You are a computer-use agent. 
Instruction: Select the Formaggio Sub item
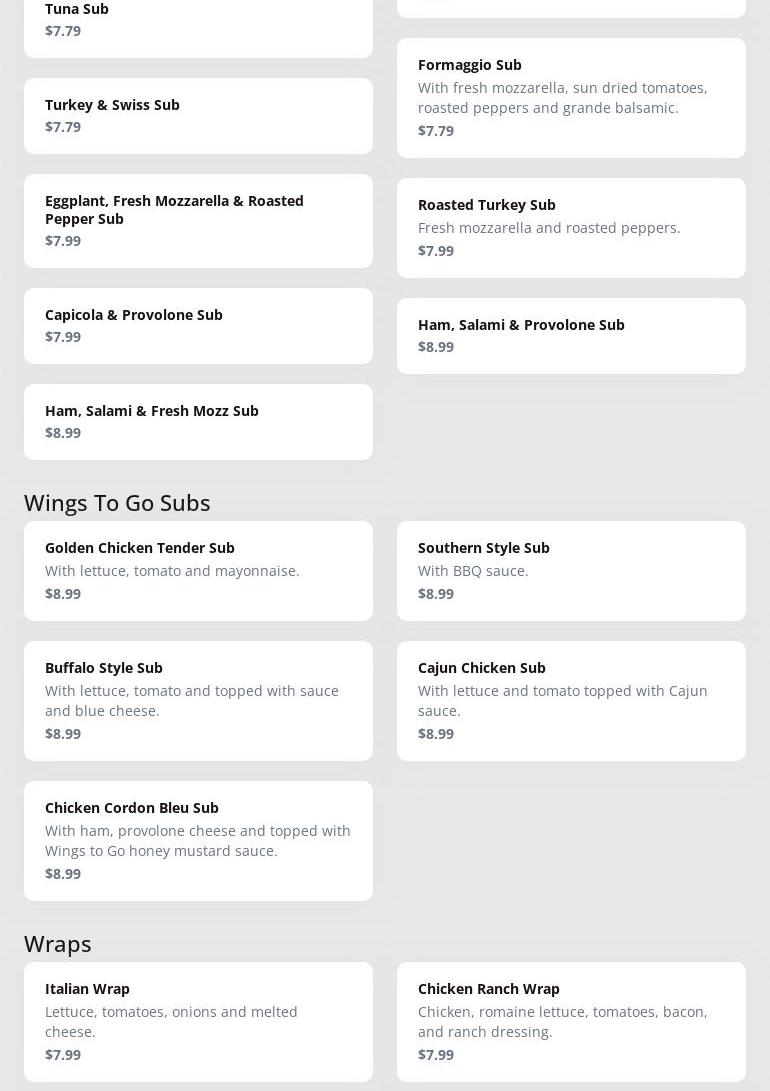click(x=571, y=98)
